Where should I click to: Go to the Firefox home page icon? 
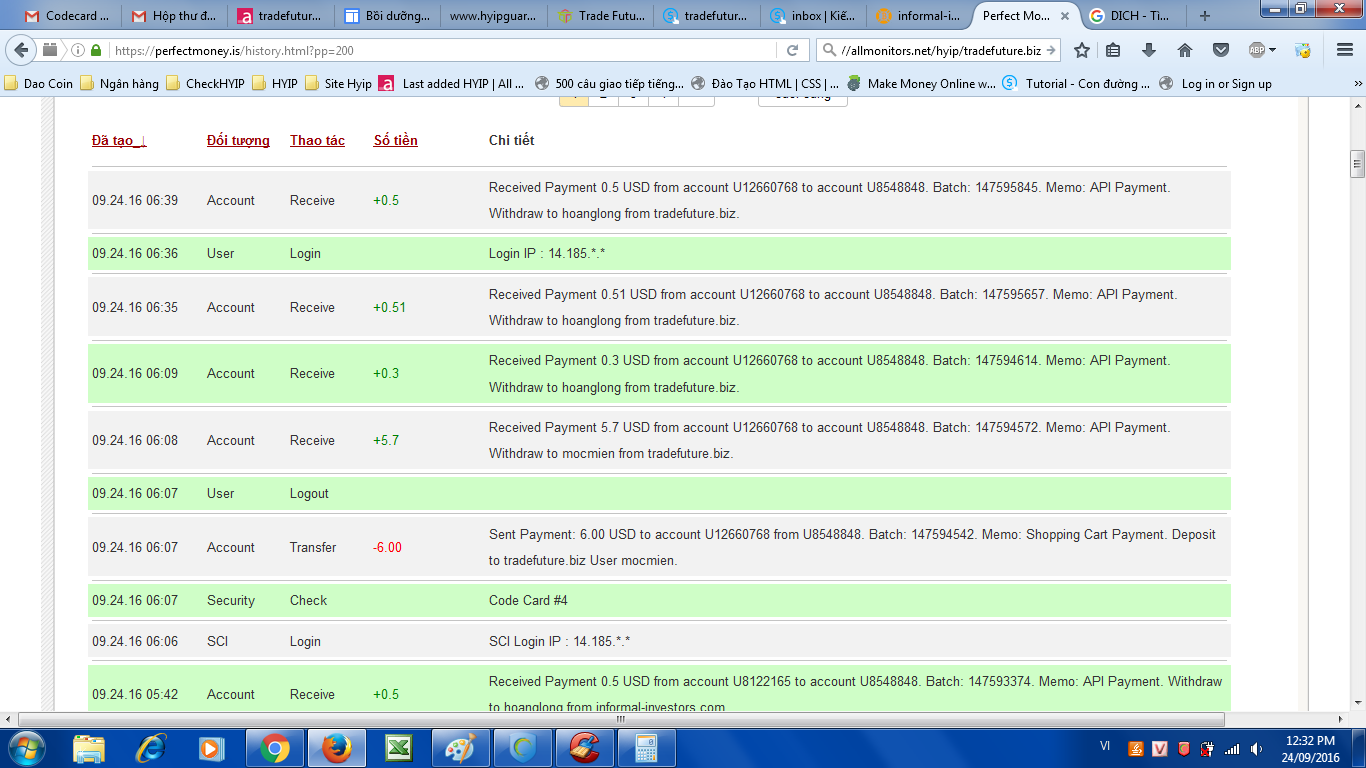[1185, 50]
